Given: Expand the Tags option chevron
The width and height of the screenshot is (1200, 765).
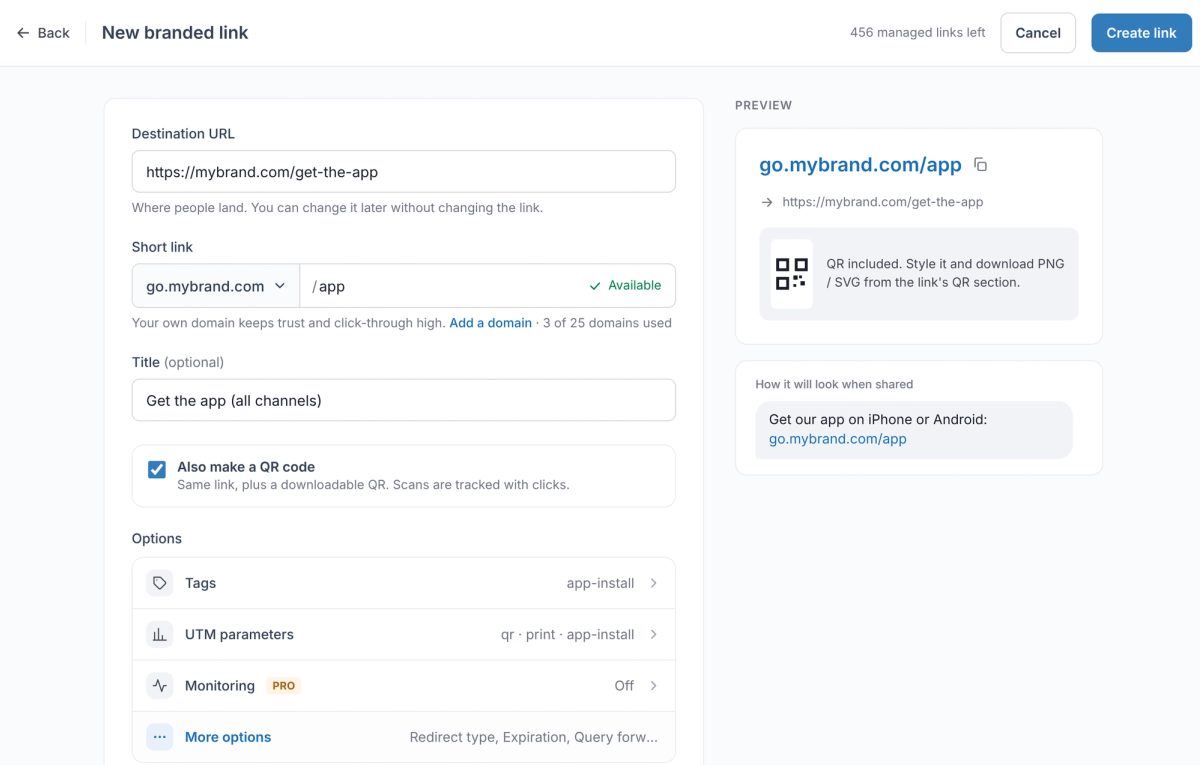Looking at the screenshot, I should coord(654,583).
